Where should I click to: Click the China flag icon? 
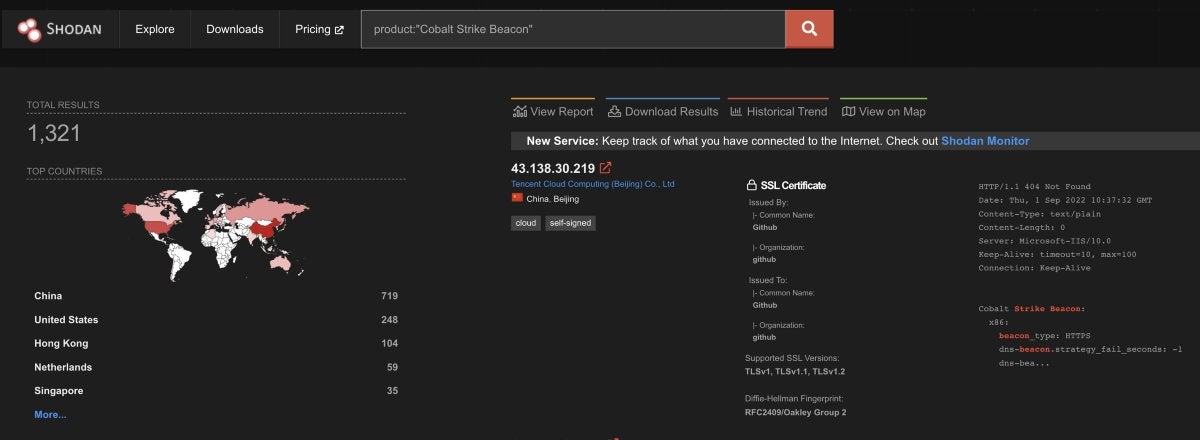tap(517, 198)
